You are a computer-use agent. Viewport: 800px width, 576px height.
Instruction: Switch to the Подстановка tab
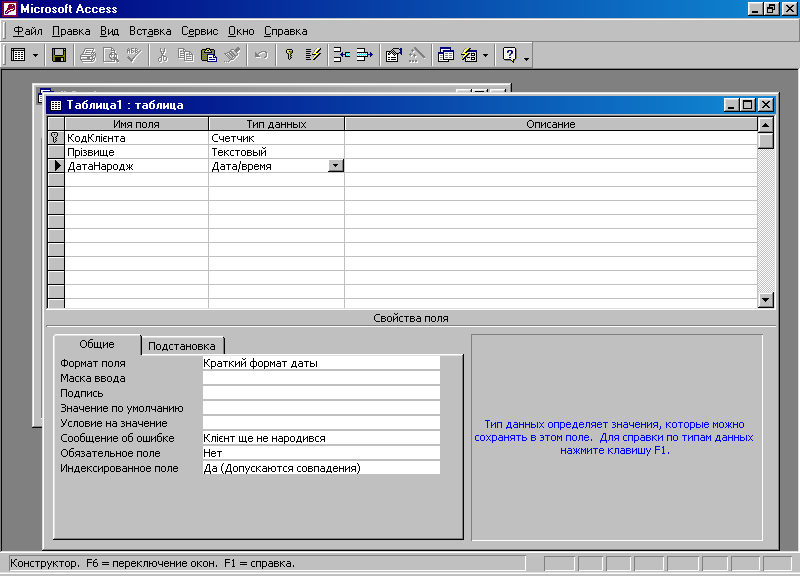tap(182, 346)
